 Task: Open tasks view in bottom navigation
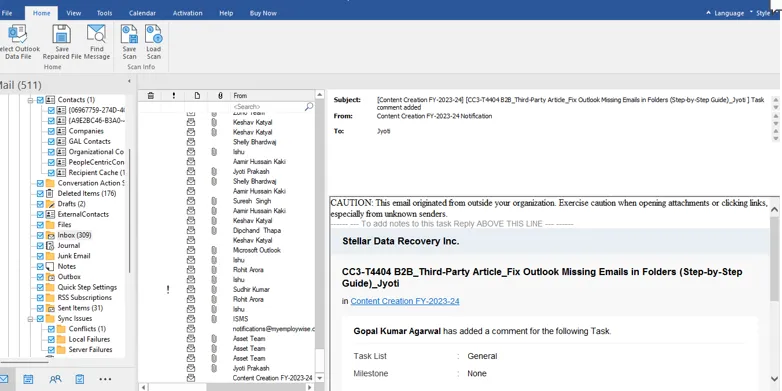click(x=80, y=380)
